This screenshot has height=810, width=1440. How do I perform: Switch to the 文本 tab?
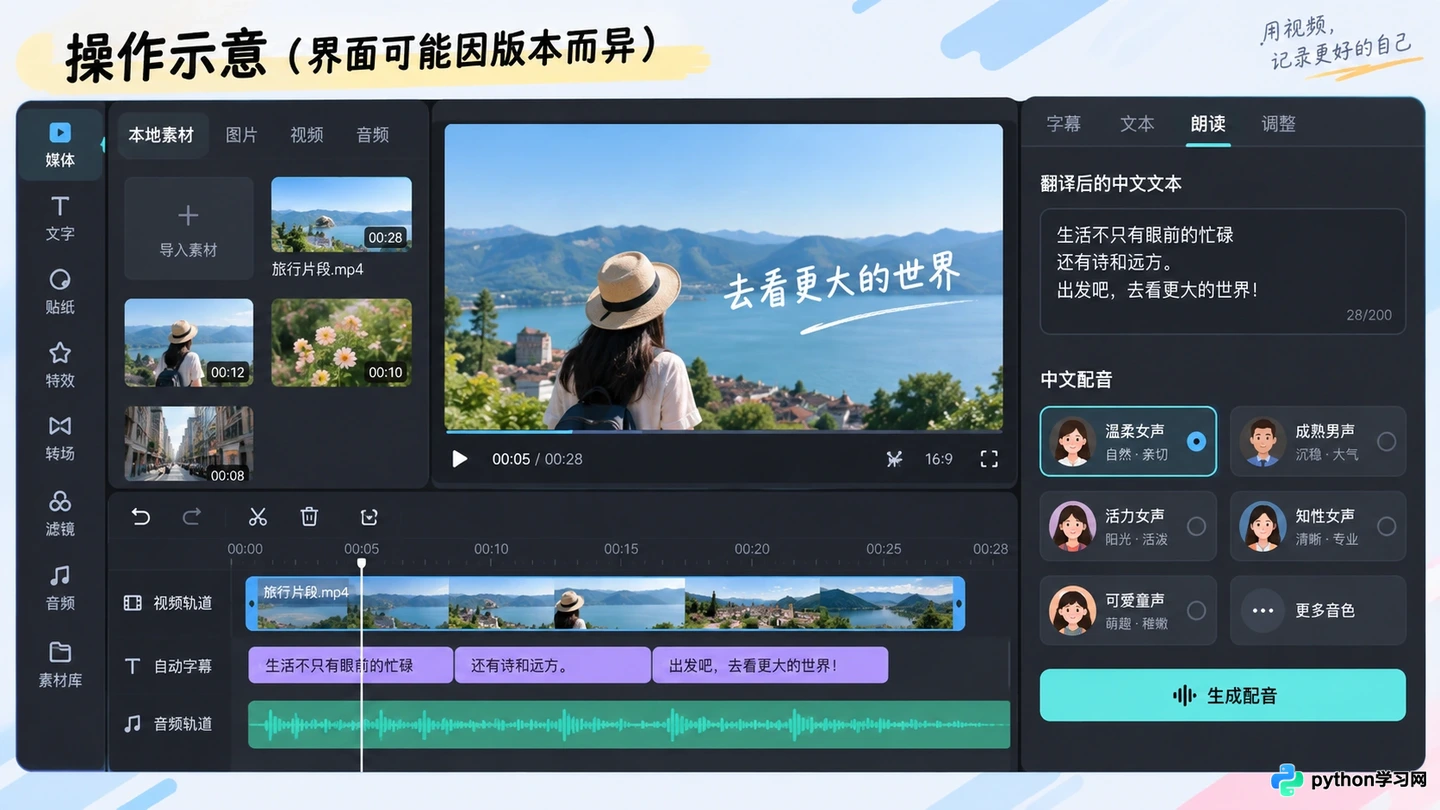tap(1137, 123)
